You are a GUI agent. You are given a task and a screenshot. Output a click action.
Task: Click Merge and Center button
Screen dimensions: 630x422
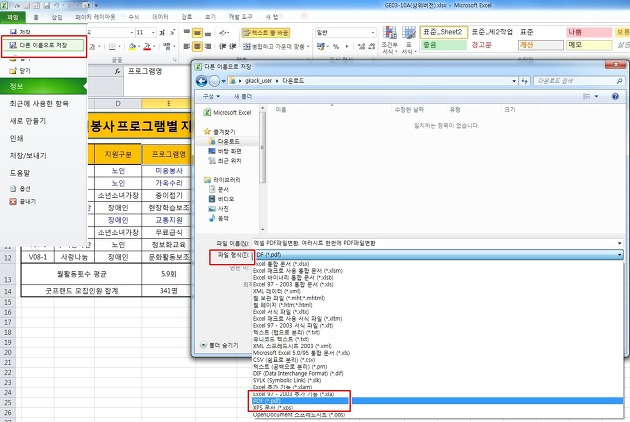pos(274,47)
